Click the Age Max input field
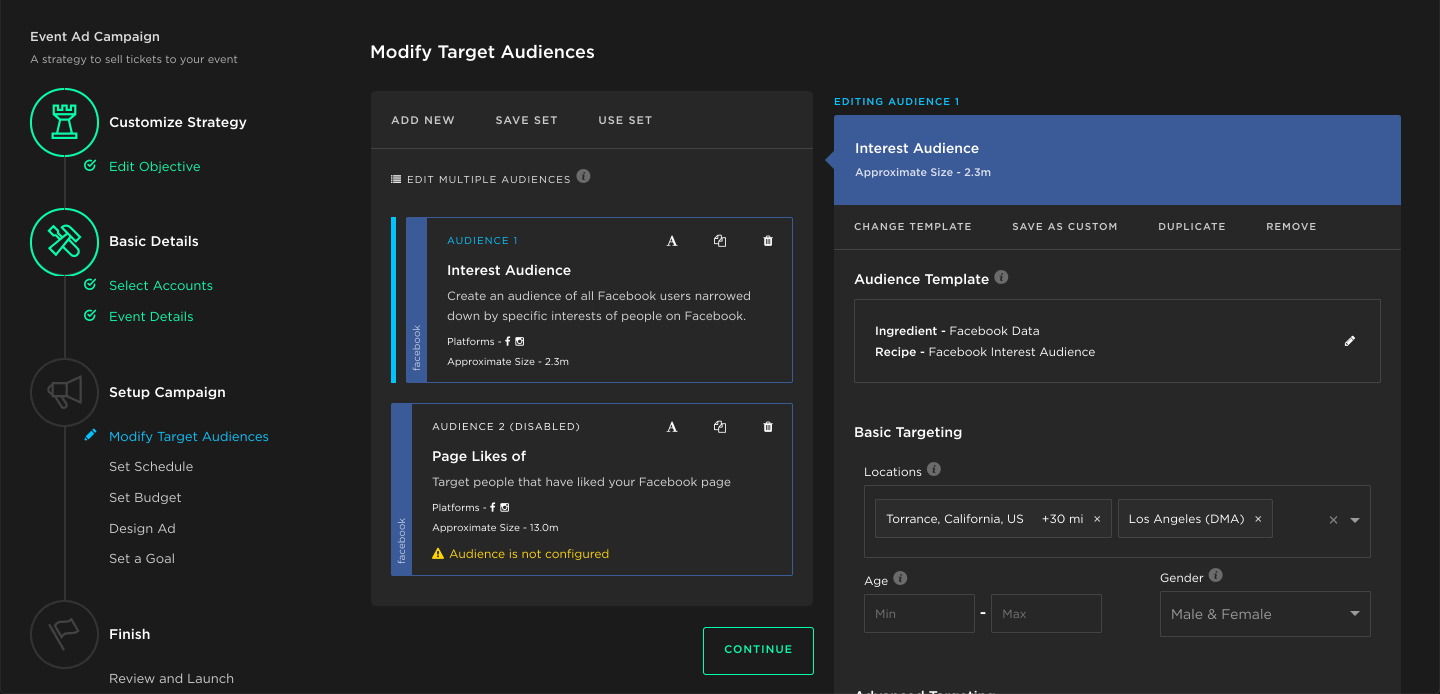 [x=1046, y=613]
